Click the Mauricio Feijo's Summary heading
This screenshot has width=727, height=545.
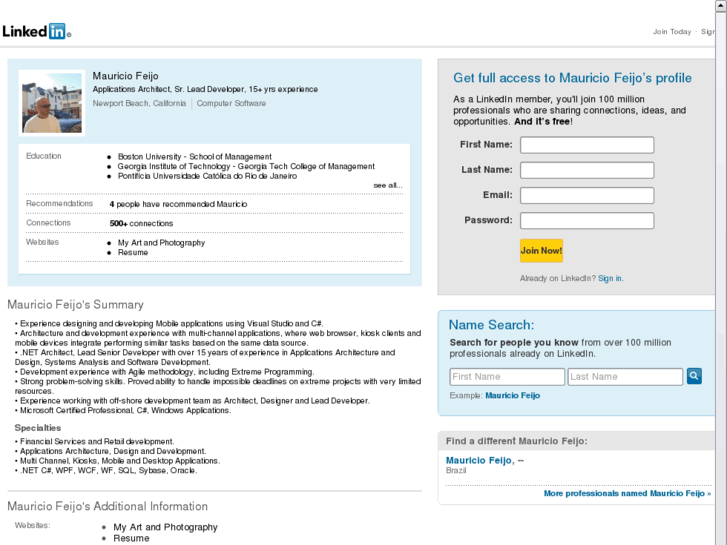[x=76, y=304]
